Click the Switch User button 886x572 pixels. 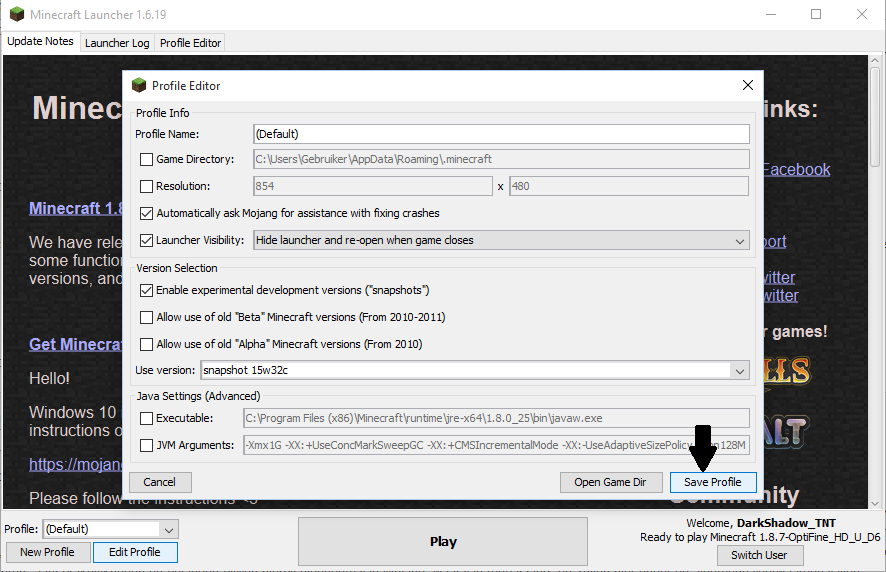(x=759, y=555)
